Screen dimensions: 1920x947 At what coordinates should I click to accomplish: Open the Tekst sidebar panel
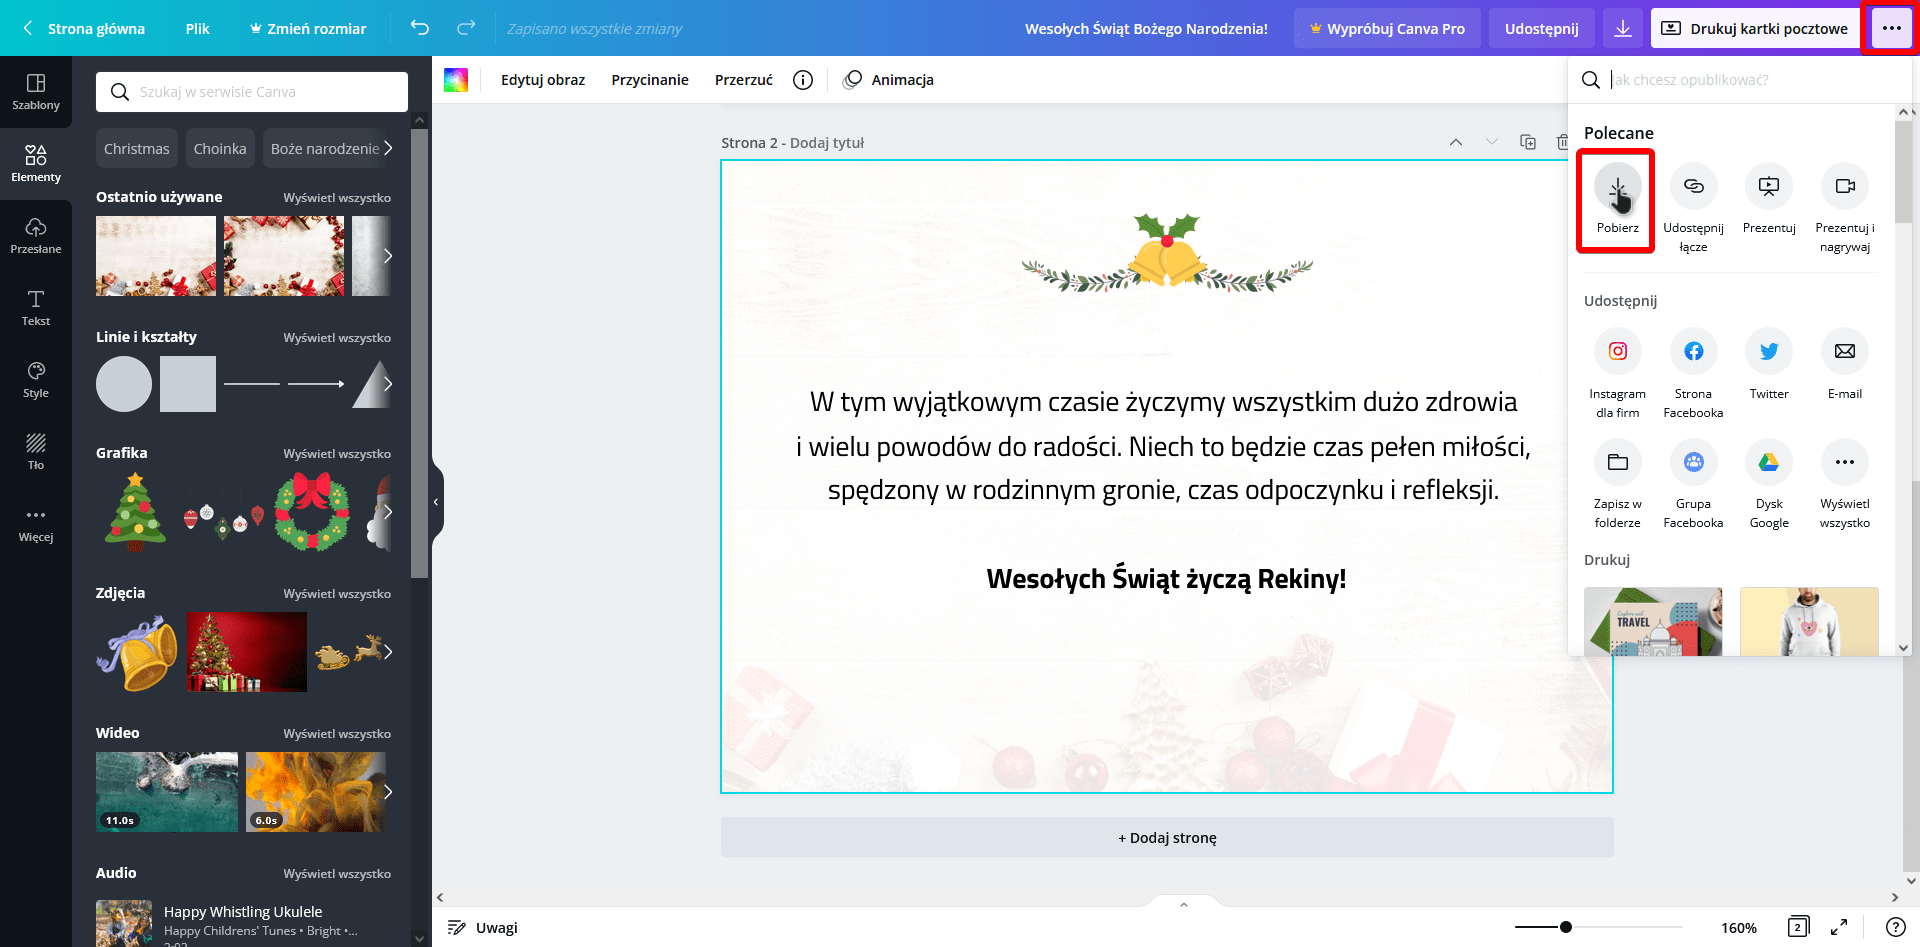pos(36,308)
